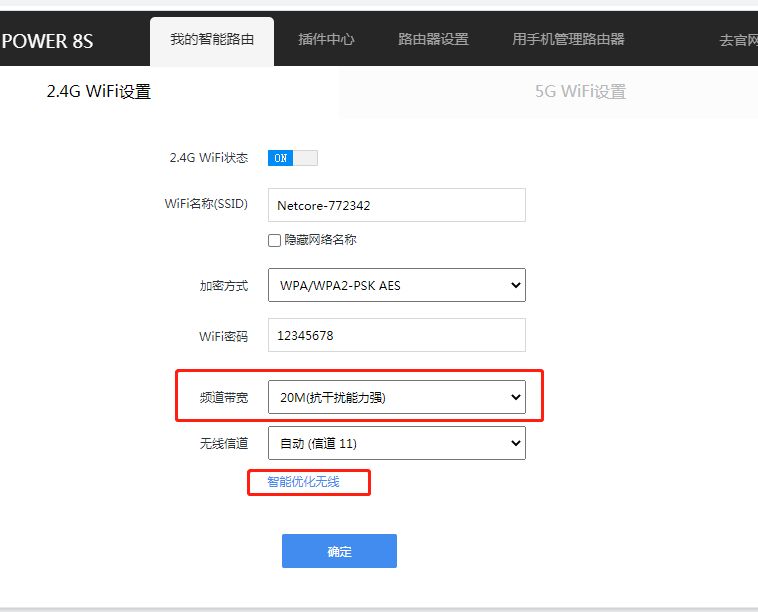Click the 2.4G WiFi状态 label
This screenshot has height=612, width=758.
tap(208, 158)
